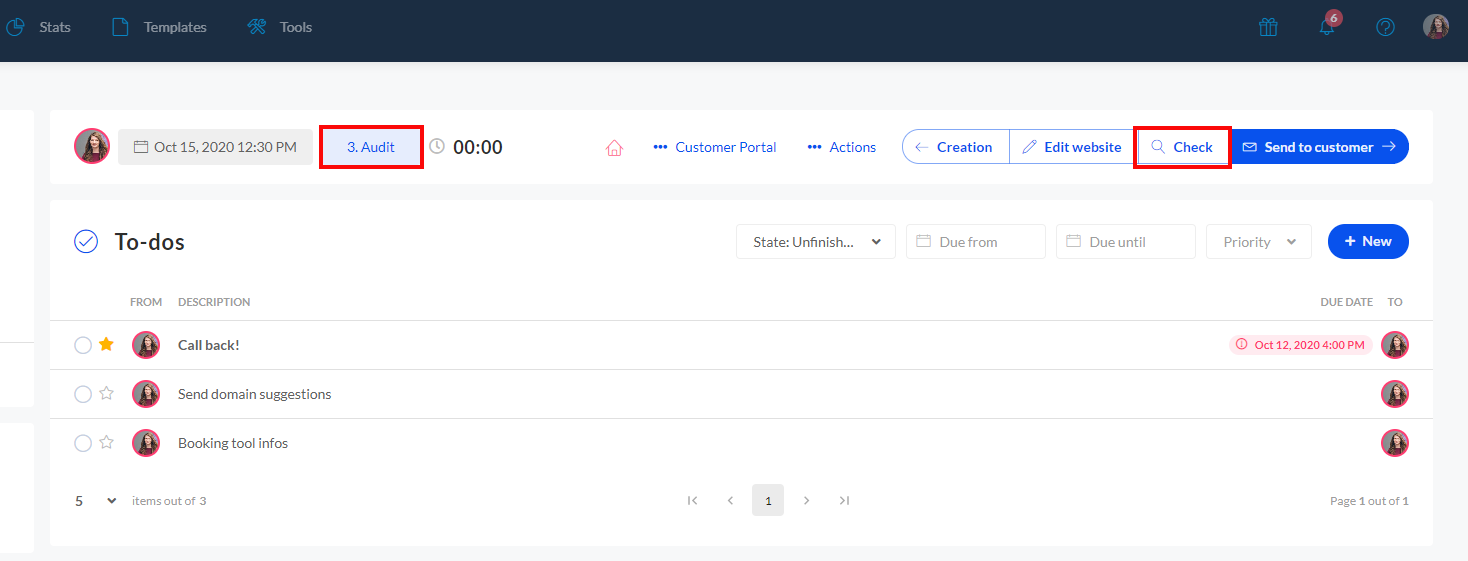Viewport: 1468px width, 561px height.
Task: Open the Templates menu
Action: coord(160,27)
